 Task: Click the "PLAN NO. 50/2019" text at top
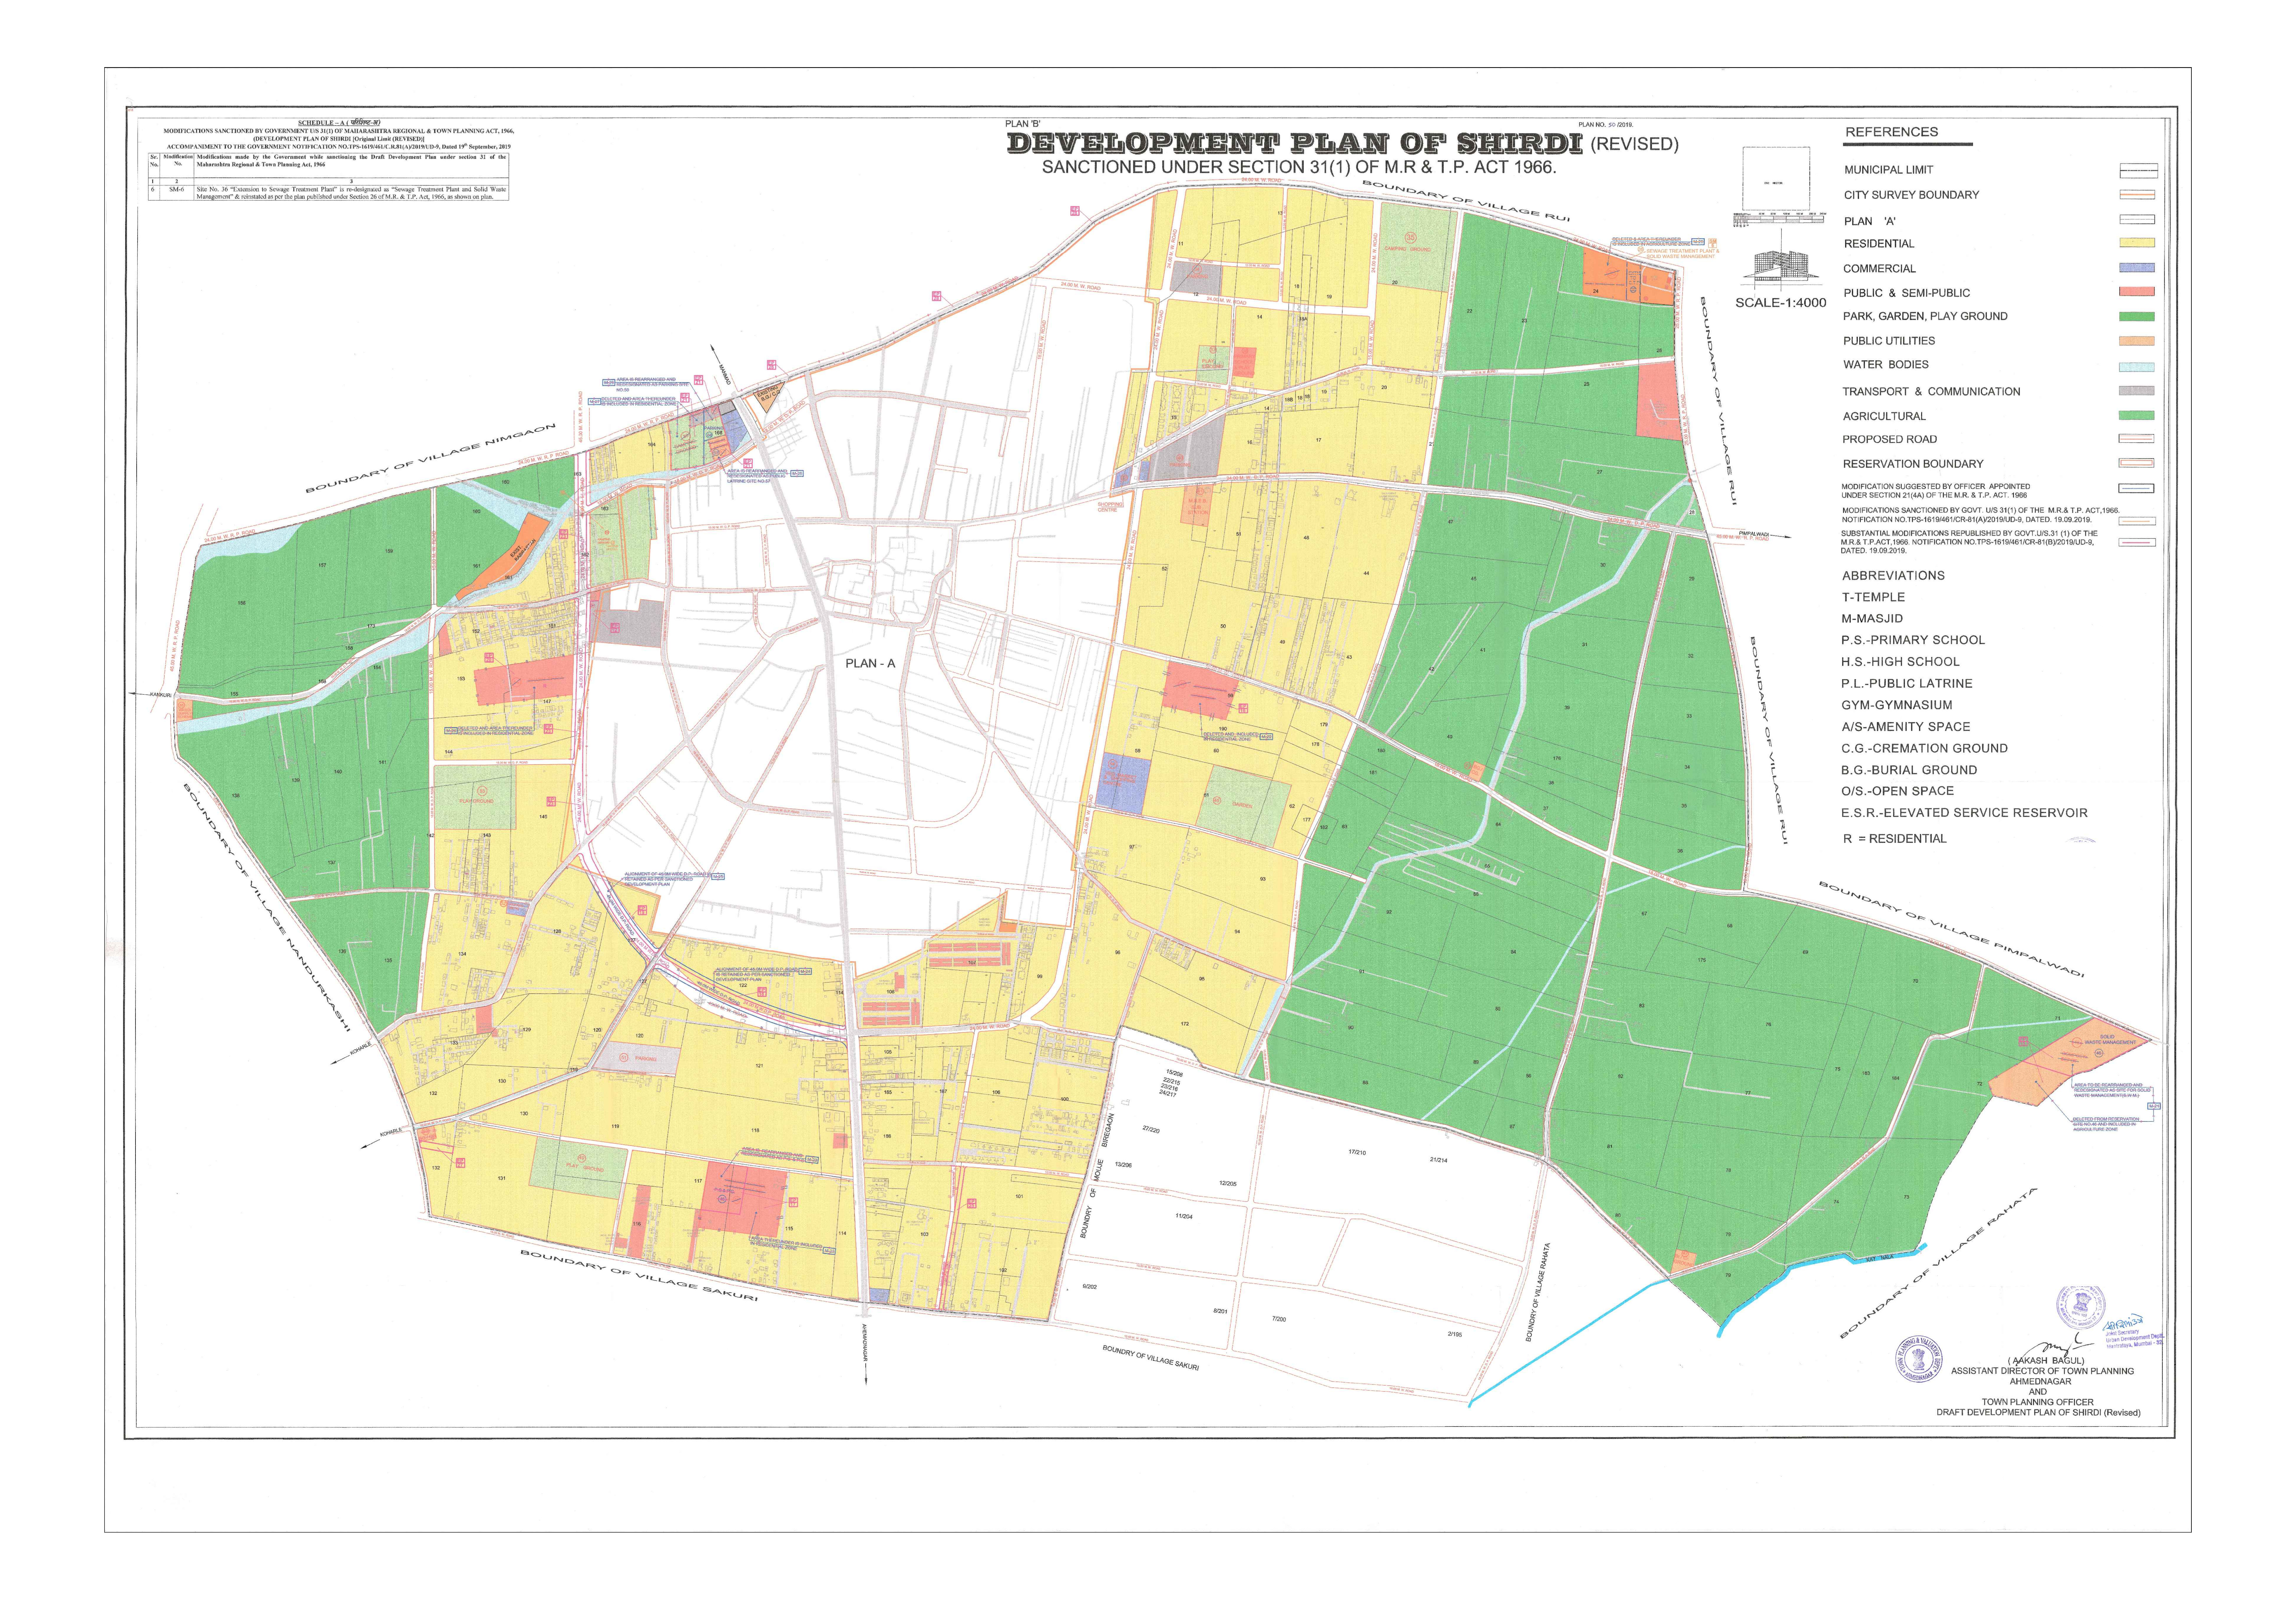click(x=1606, y=125)
